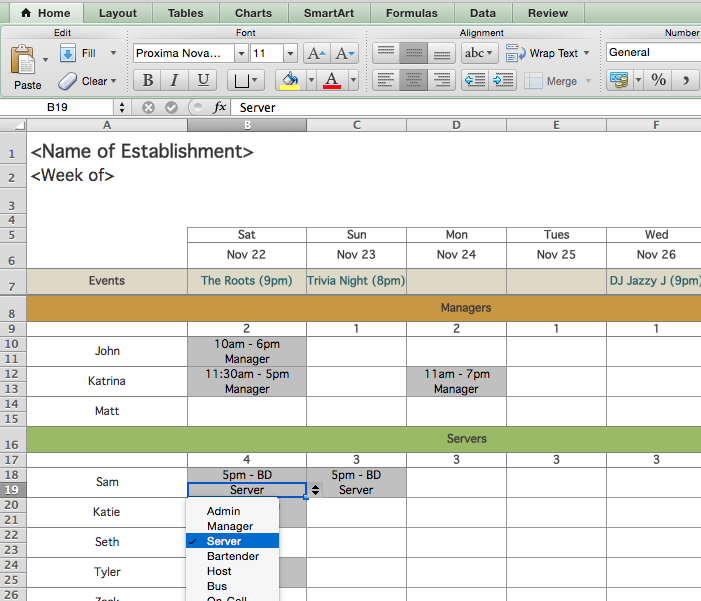Switch to Tables tab
Screen dimensions: 701x601
[186, 13]
